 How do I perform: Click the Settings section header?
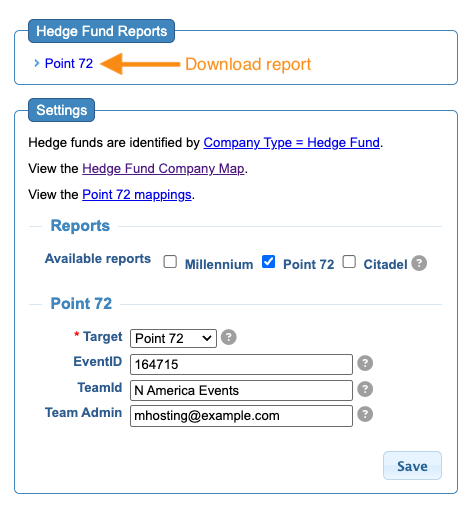tap(61, 110)
